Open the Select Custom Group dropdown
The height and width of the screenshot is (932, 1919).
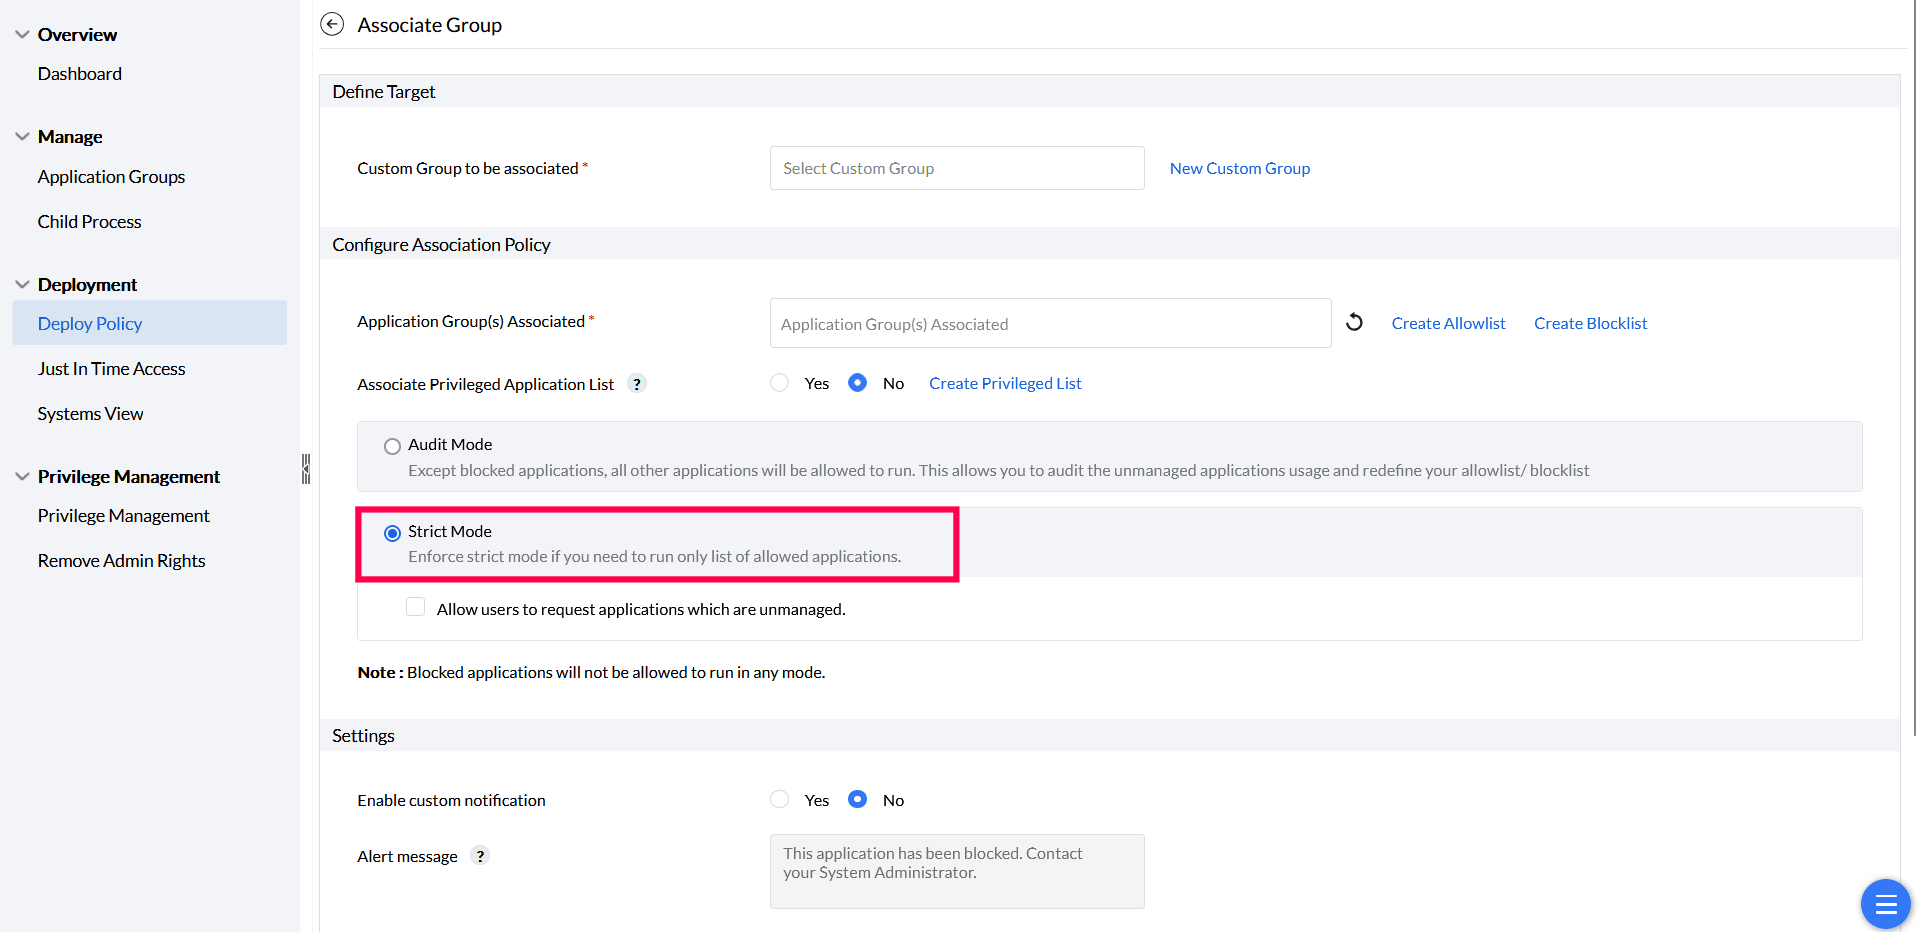(x=956, y=167)
